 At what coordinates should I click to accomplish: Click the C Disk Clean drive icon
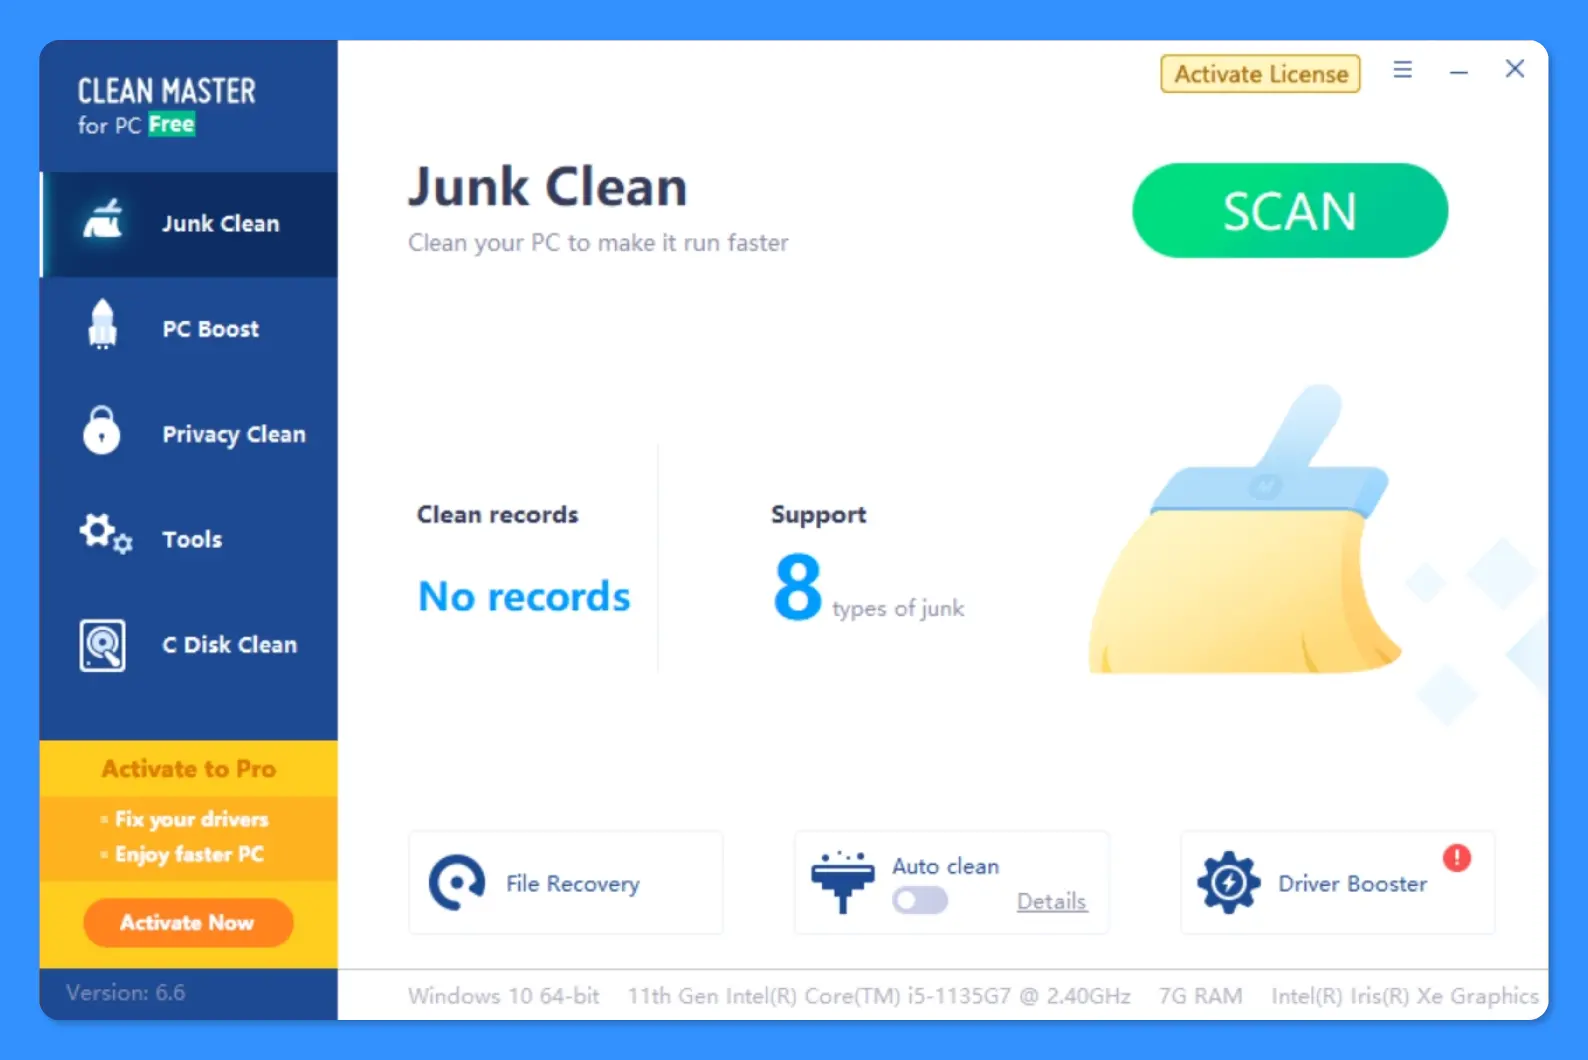tap(103, 645)
